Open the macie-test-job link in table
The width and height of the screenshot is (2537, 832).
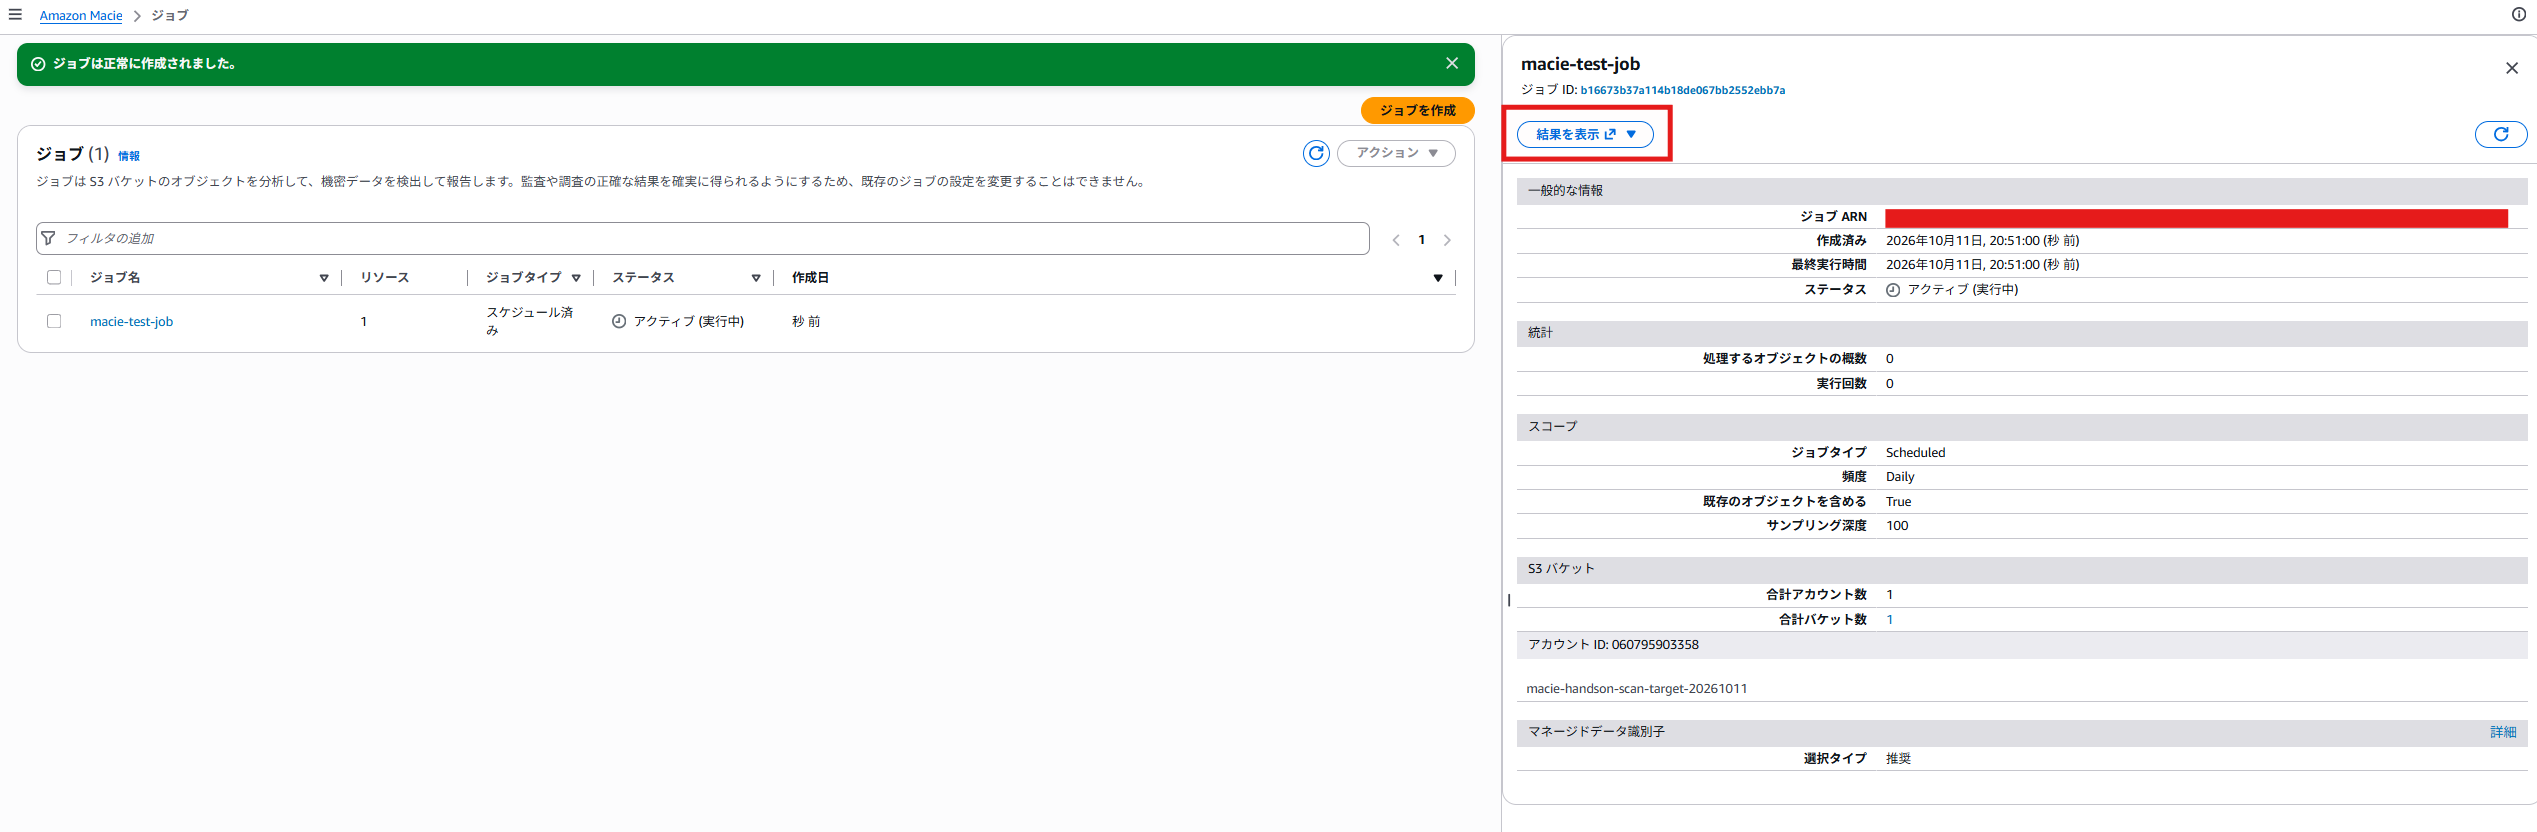click(131, 321)
